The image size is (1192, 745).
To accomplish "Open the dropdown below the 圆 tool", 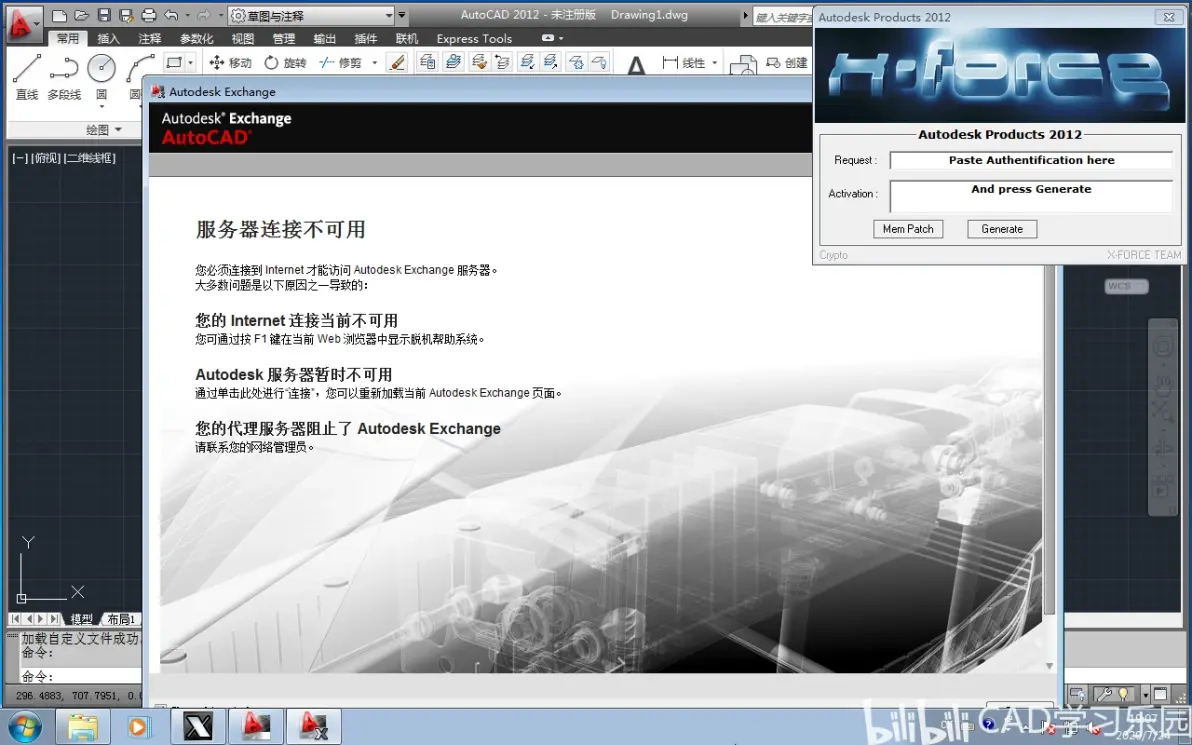I will tap(101, 107).
